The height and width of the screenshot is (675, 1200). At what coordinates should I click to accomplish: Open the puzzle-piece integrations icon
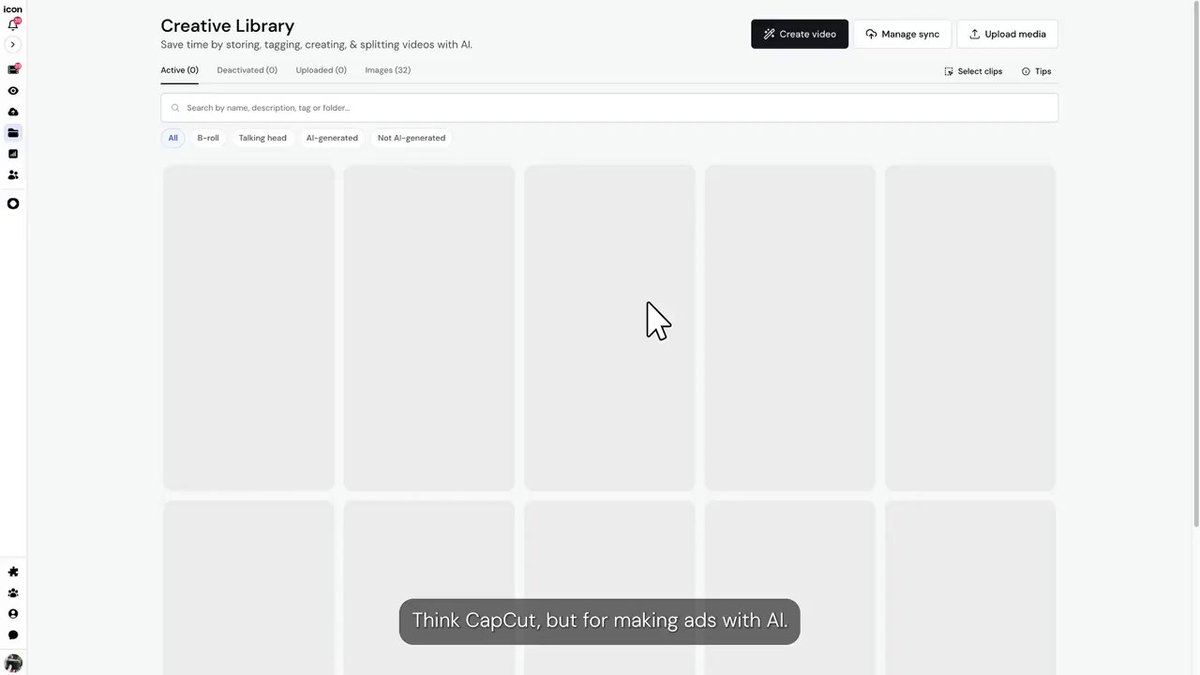tap(13, 572)
